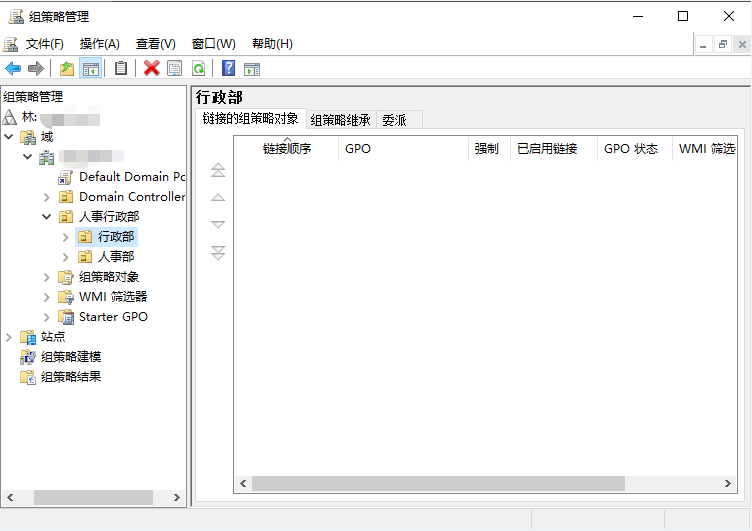Toggle the show/hide console tree icon
The height and width of the screenshot is (531, 752).
[91, 69]
